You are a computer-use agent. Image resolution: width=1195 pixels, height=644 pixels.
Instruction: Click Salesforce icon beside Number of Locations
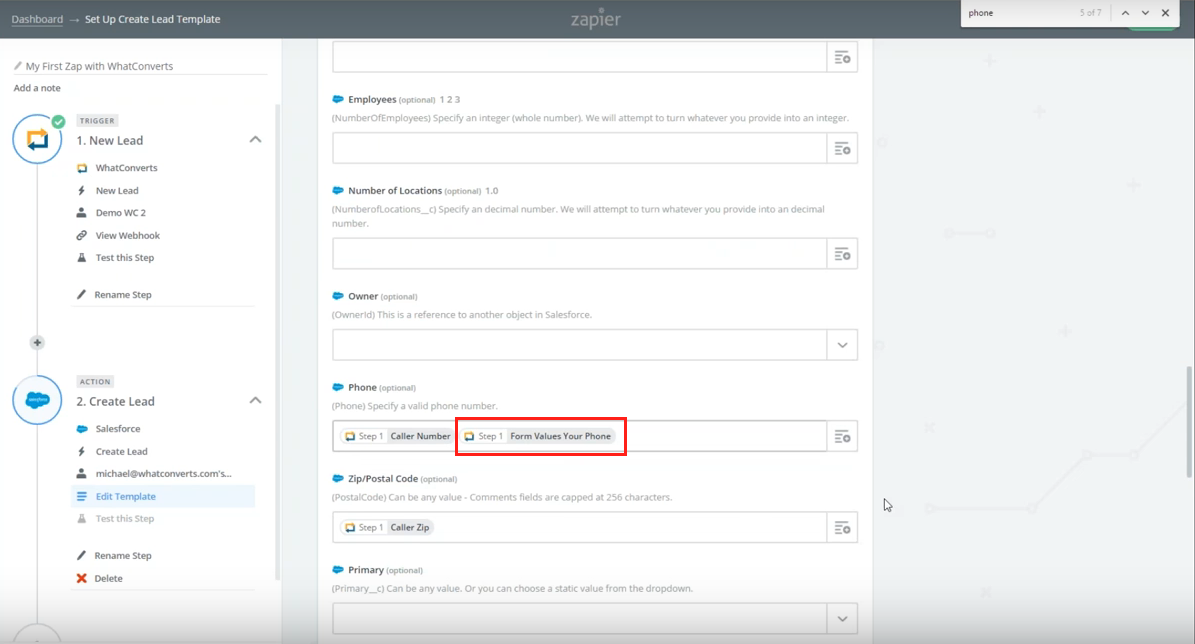point(338,191)
